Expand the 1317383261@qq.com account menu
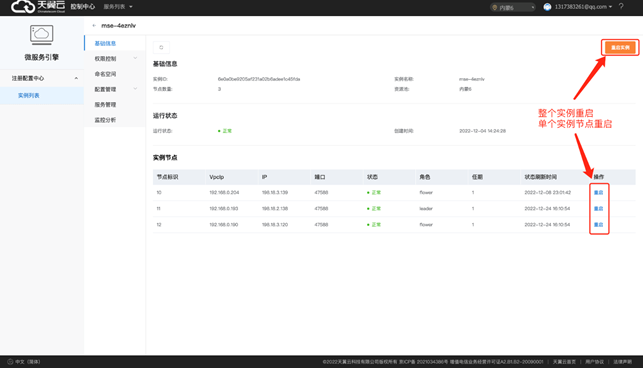Screen dimensions: 643x368 (x=583, y=7)
